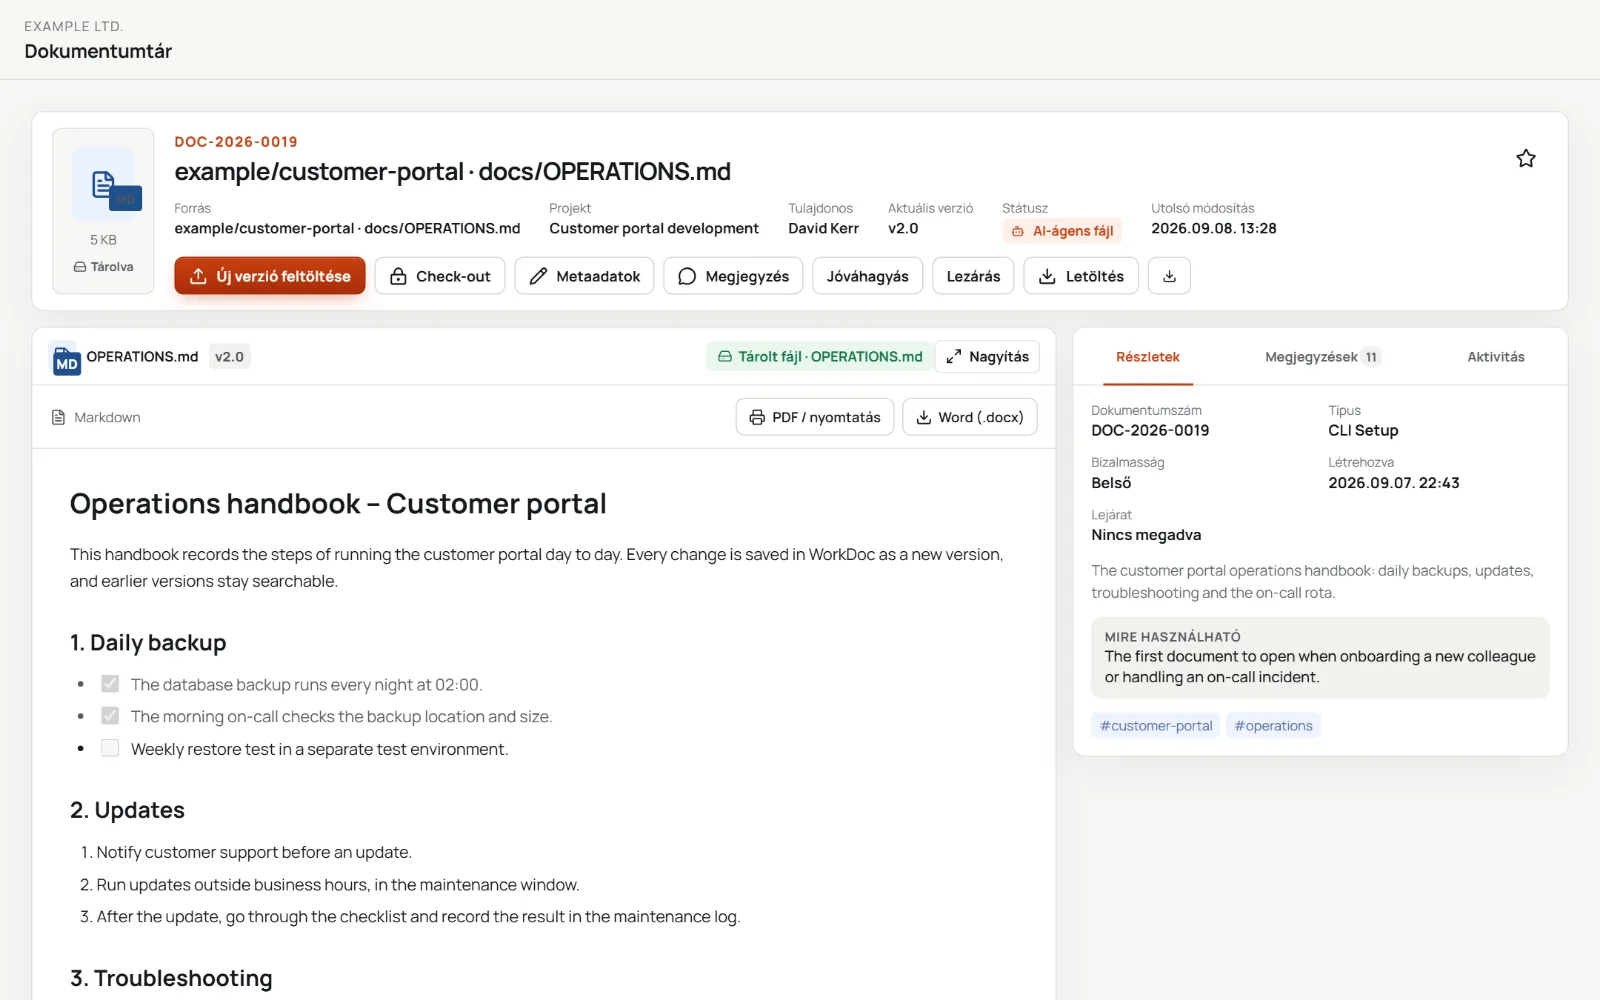
Task: Click Tárolt fájl · OPERATIONS.md badge
Action: point(820,357)
